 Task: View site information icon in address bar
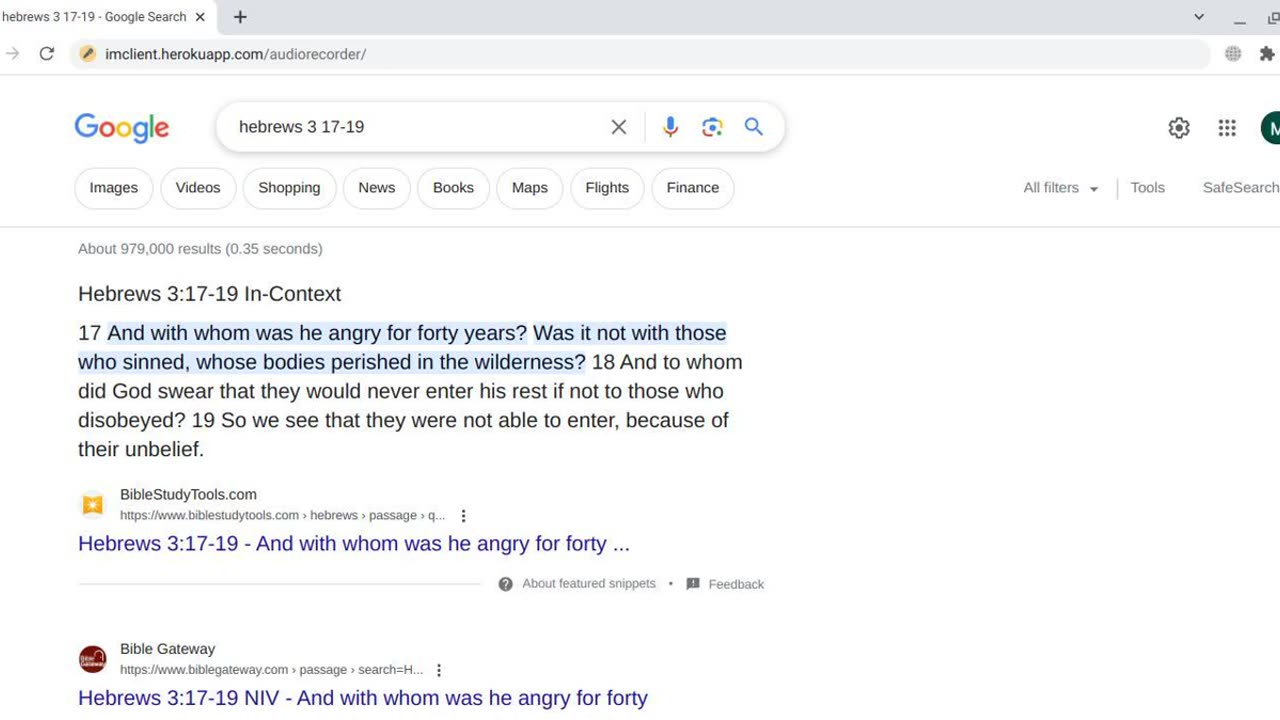[88, 54]
